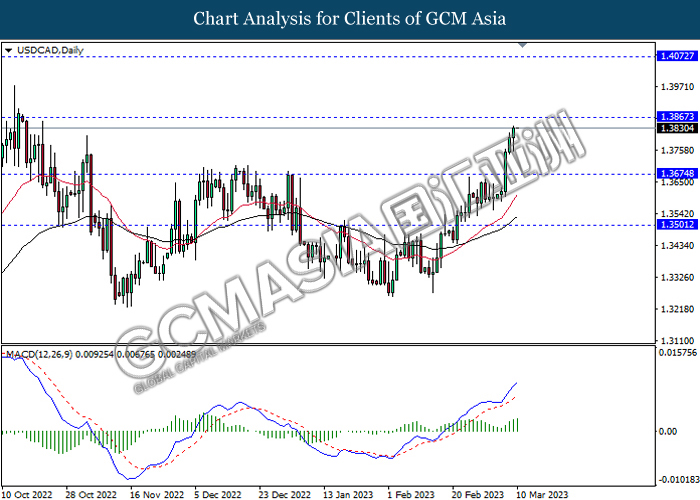Click the 1 Feb 2023 date label

tap(411, 495)
